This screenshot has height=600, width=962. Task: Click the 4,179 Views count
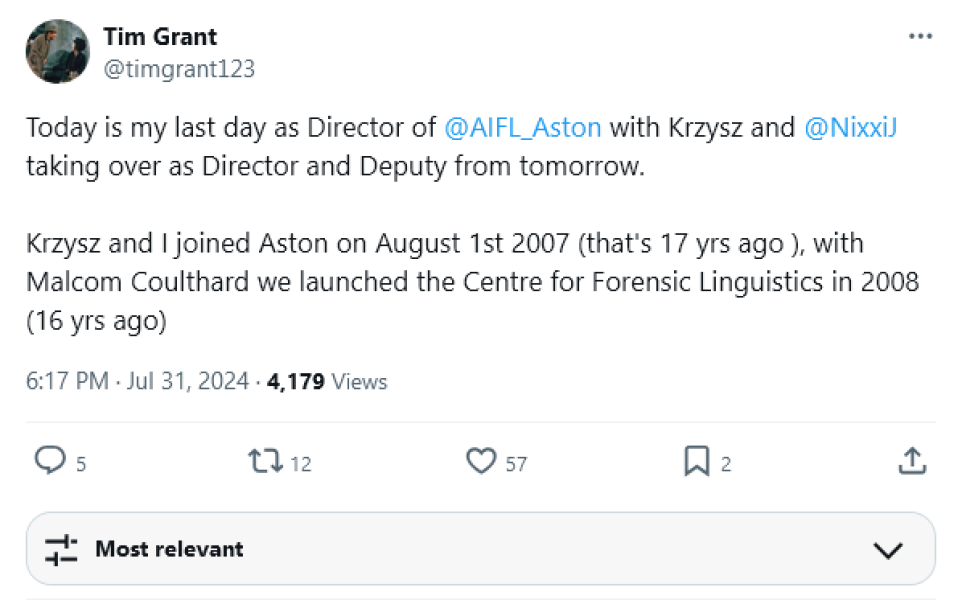[327, 381]
